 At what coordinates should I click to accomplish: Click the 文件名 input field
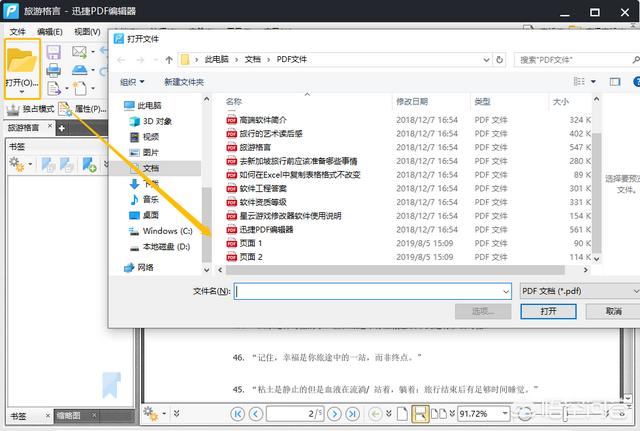tap(372, 291)
